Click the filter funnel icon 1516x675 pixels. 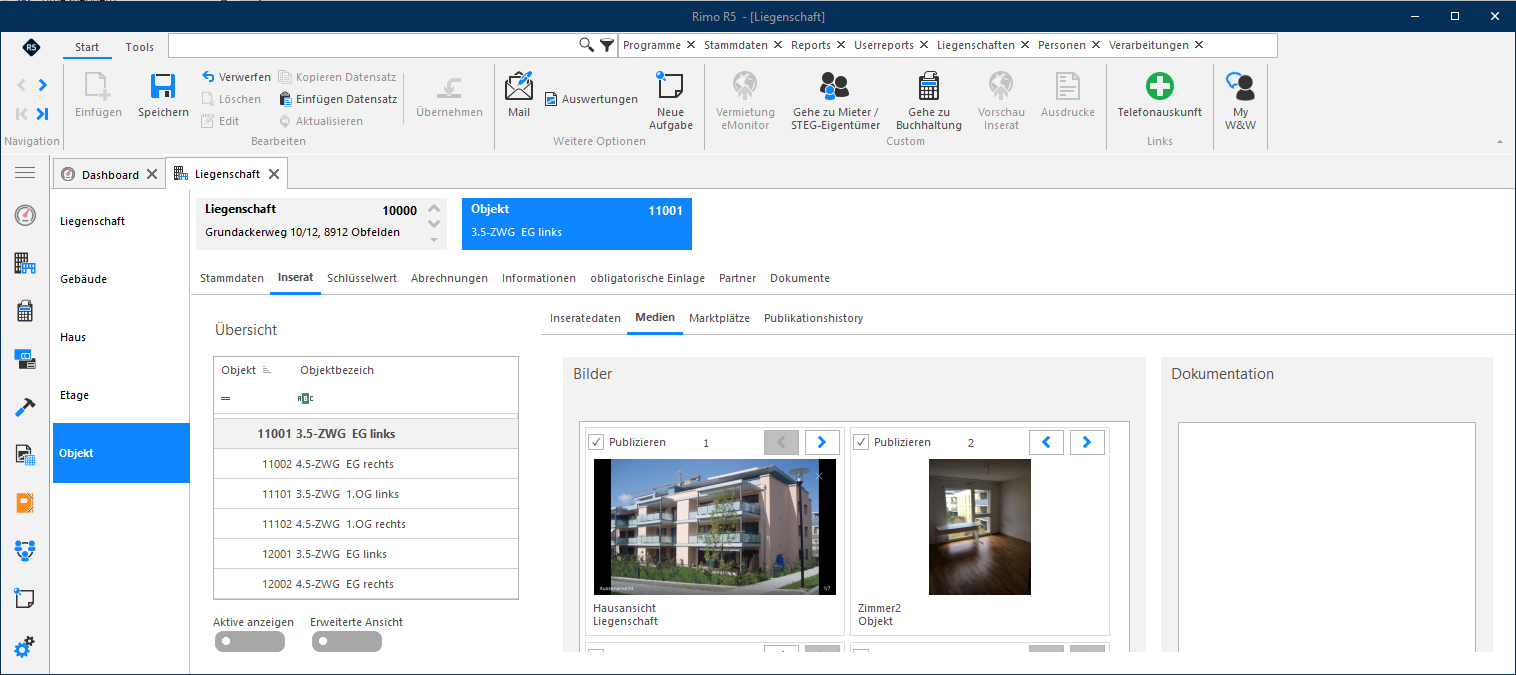tap(606, 45)
